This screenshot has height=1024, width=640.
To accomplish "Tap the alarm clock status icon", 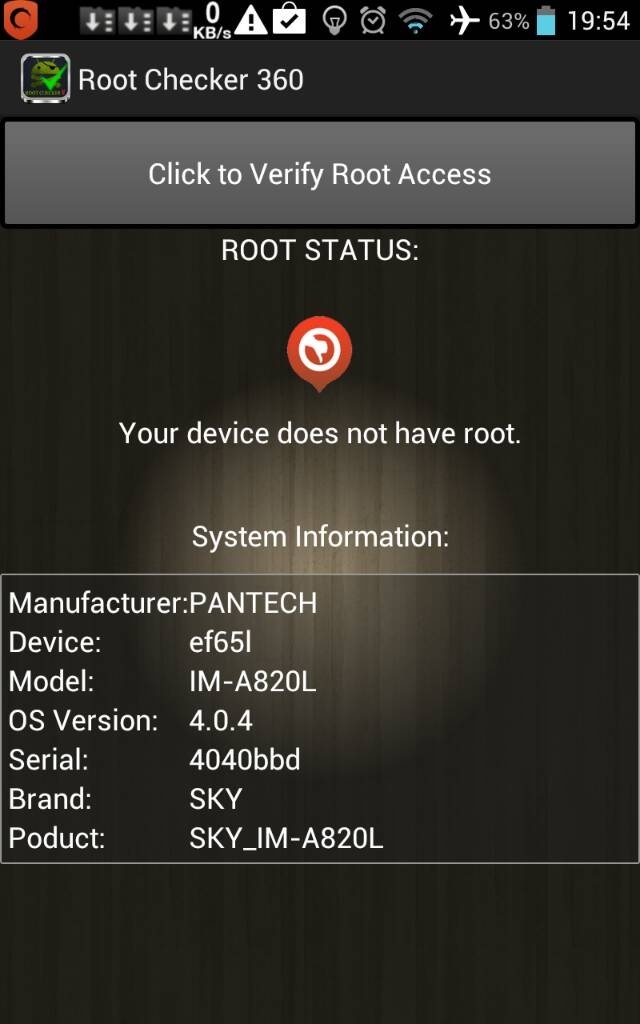I will pyautogui.click(x=373, y=21).
